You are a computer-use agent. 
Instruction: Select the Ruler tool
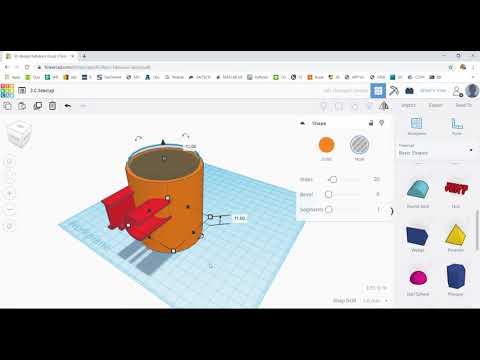(457, 126)
